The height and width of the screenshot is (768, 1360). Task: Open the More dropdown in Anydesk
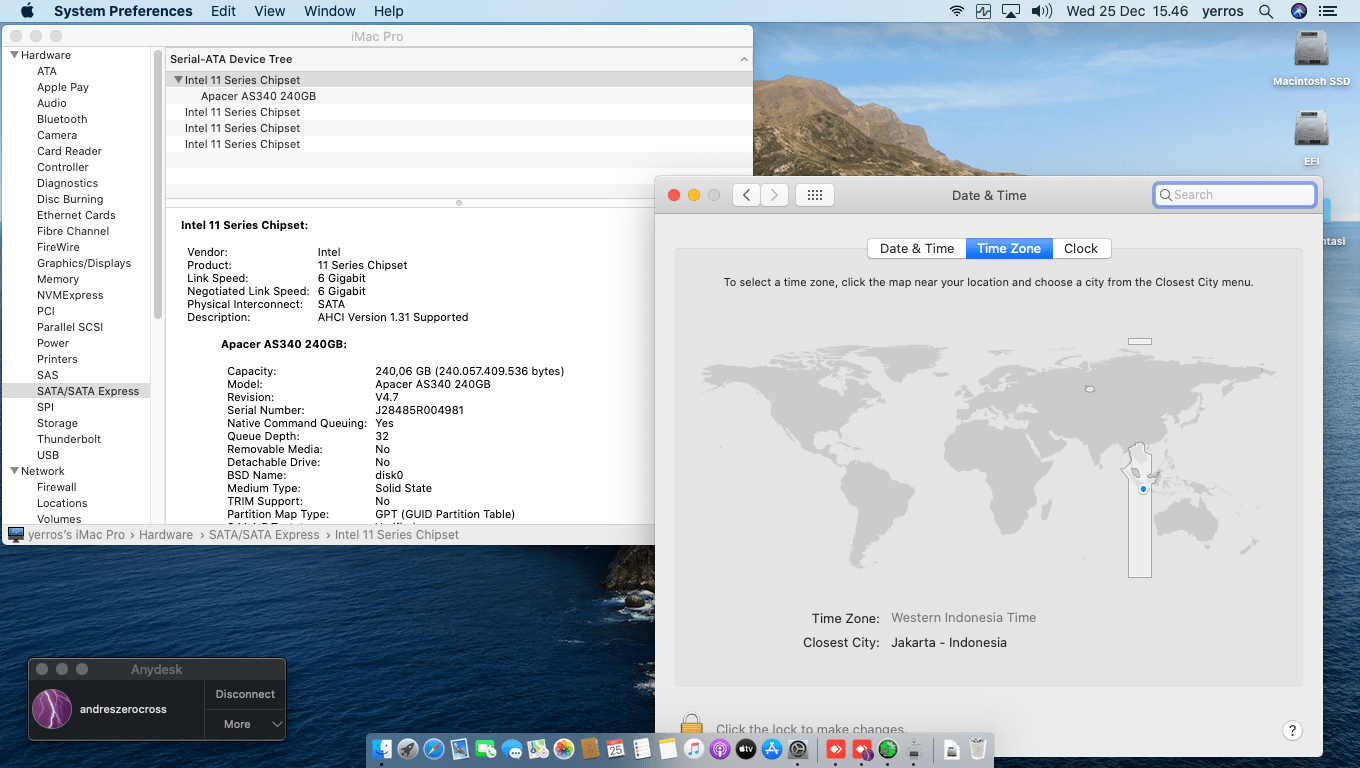245,724
